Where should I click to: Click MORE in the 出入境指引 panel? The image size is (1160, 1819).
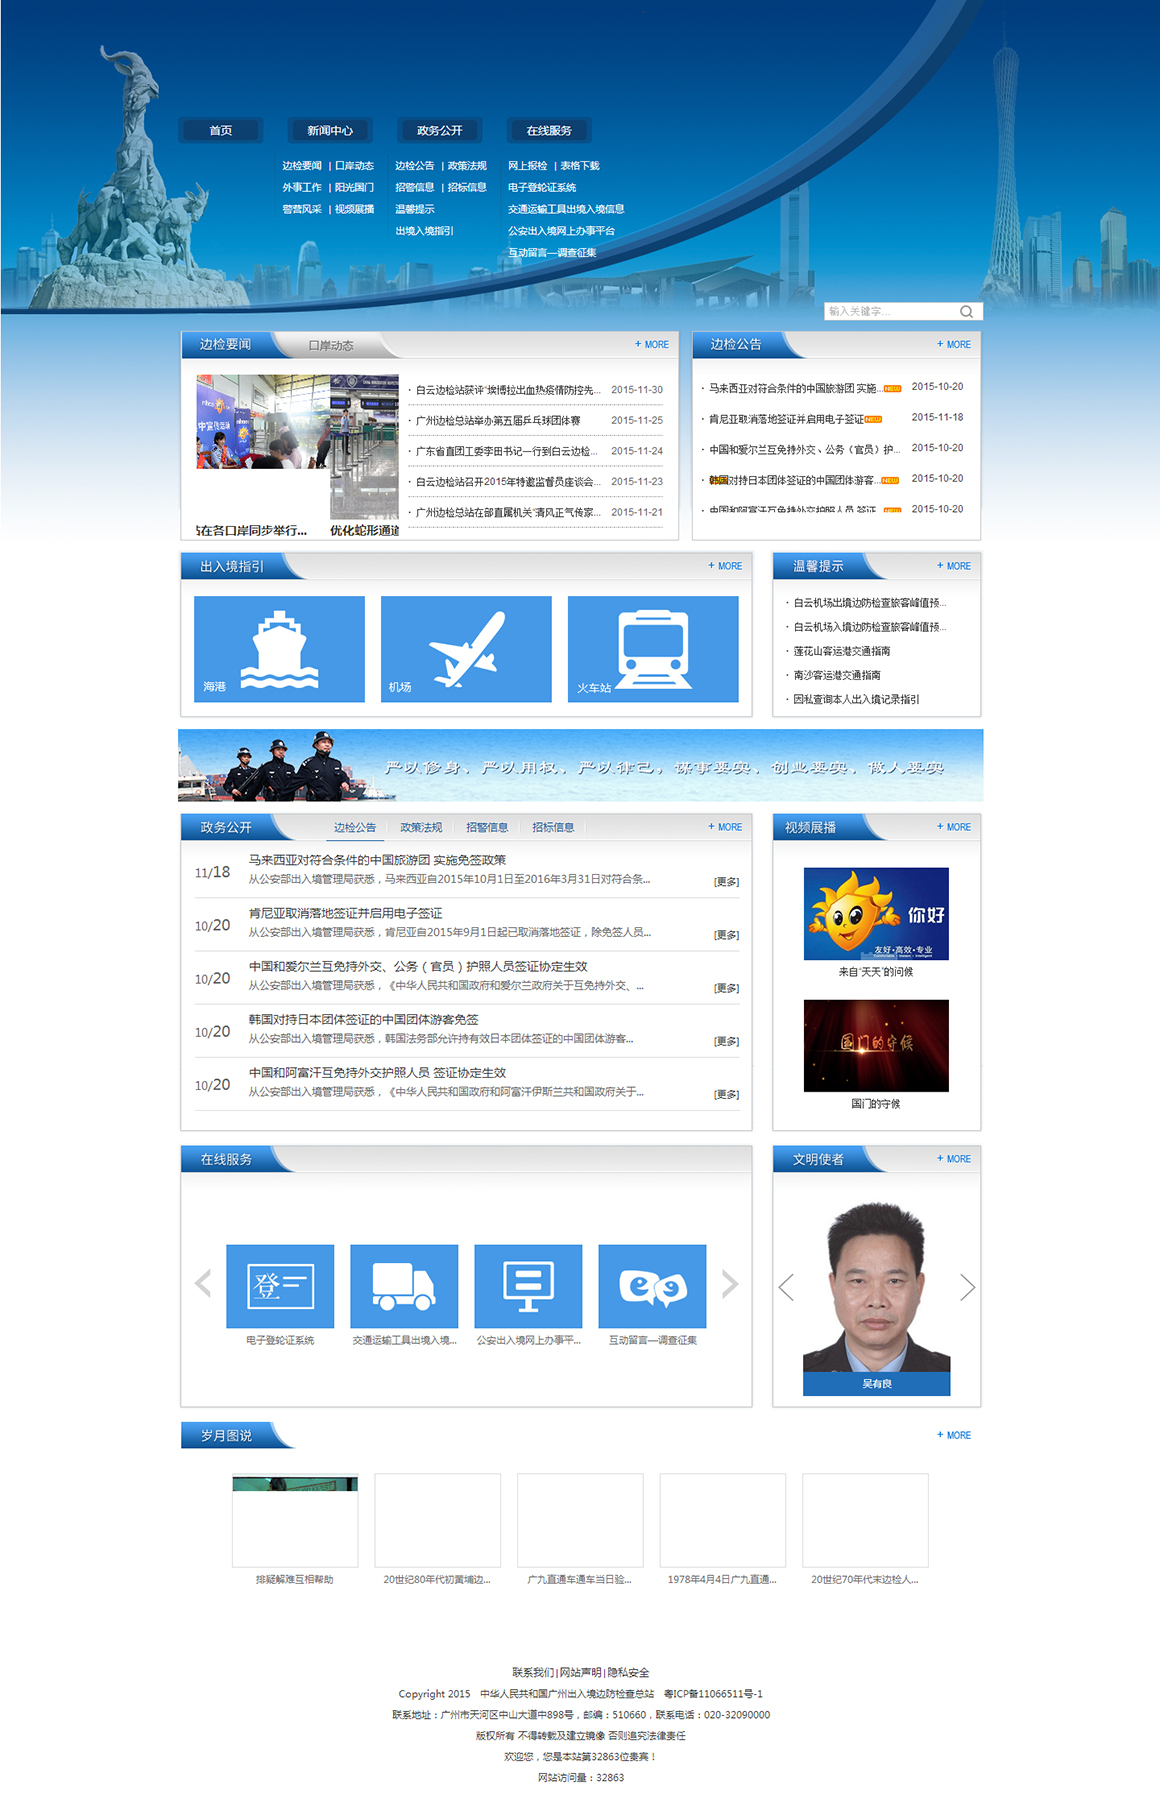coord(725,566)
